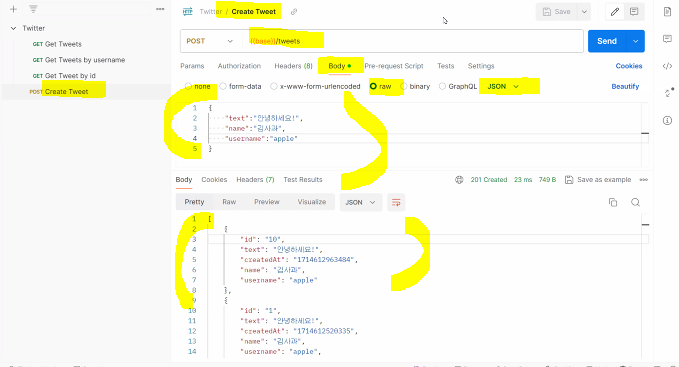Open the Pre-request Script tab
679x367 pixels.
click(x=394, y=66)
